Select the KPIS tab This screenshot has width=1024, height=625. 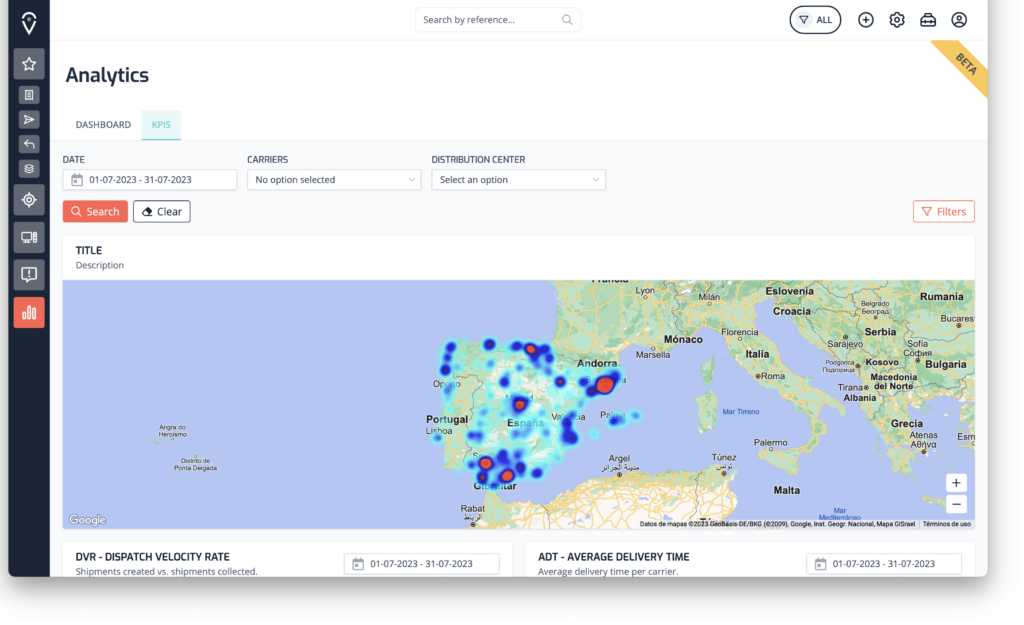[x=161, y=125]
